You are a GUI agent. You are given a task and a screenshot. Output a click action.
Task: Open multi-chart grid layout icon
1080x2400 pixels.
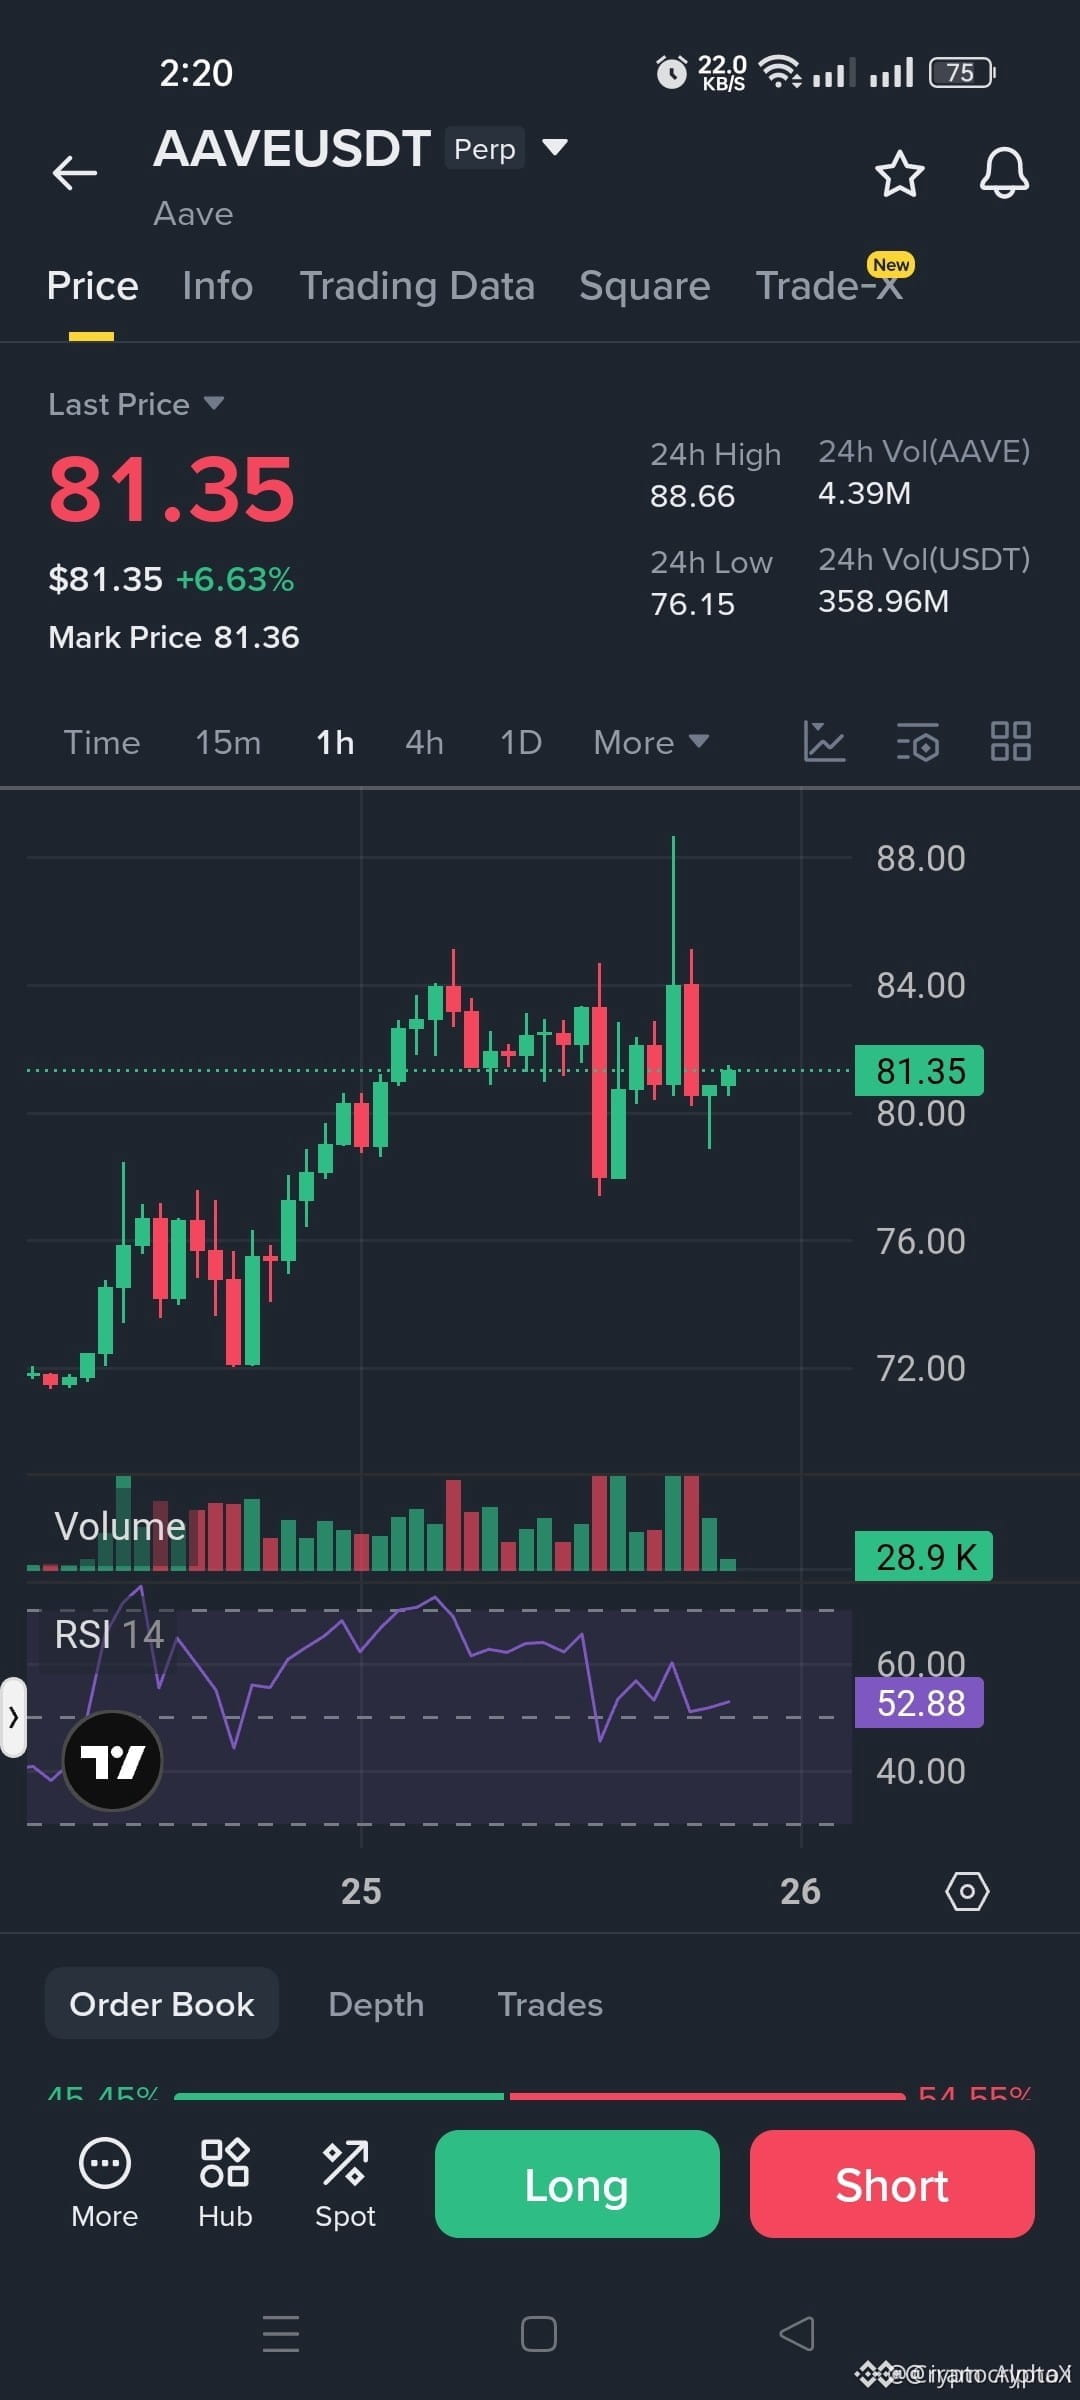(x=1010, y=741)
